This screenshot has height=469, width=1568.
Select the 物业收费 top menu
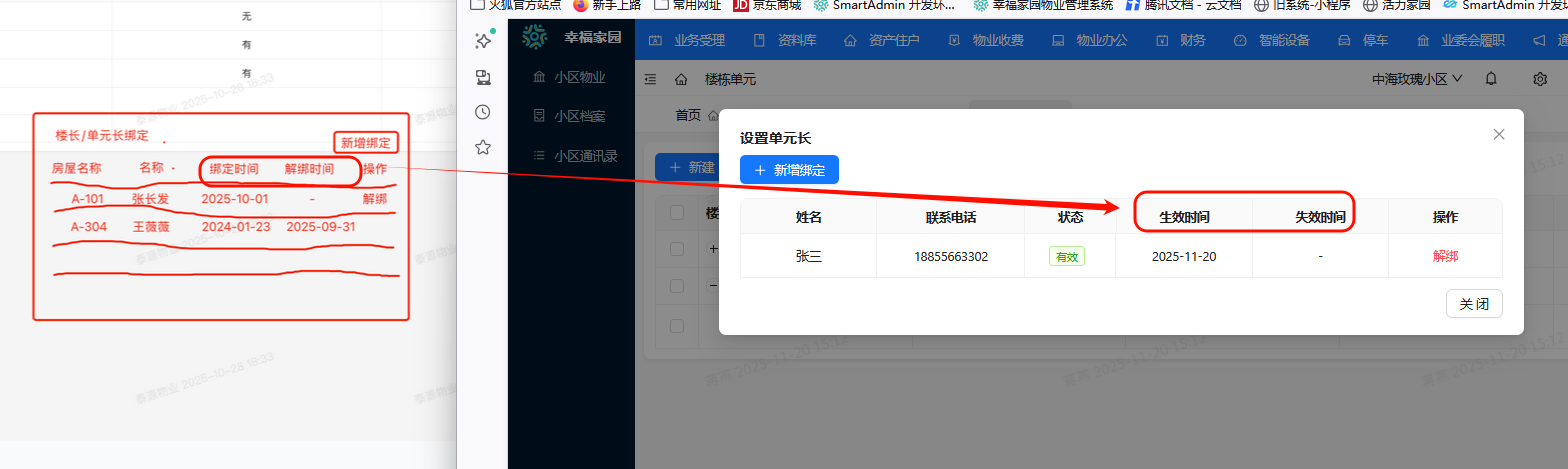click(986, 40)
